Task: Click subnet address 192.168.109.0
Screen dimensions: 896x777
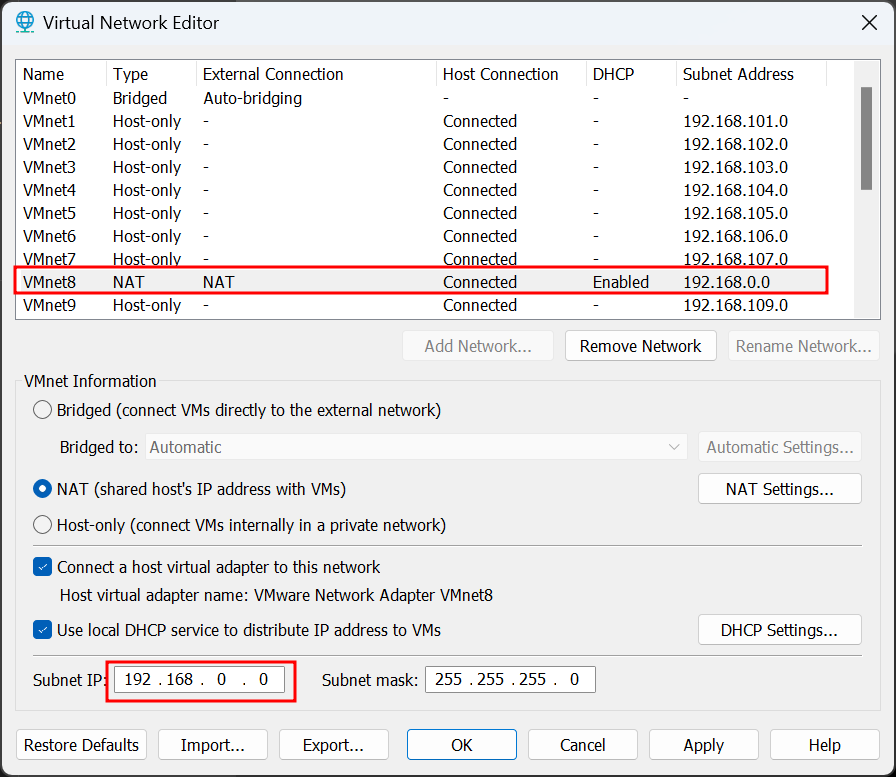Action: pyautogui.click(x=735, y=305)
